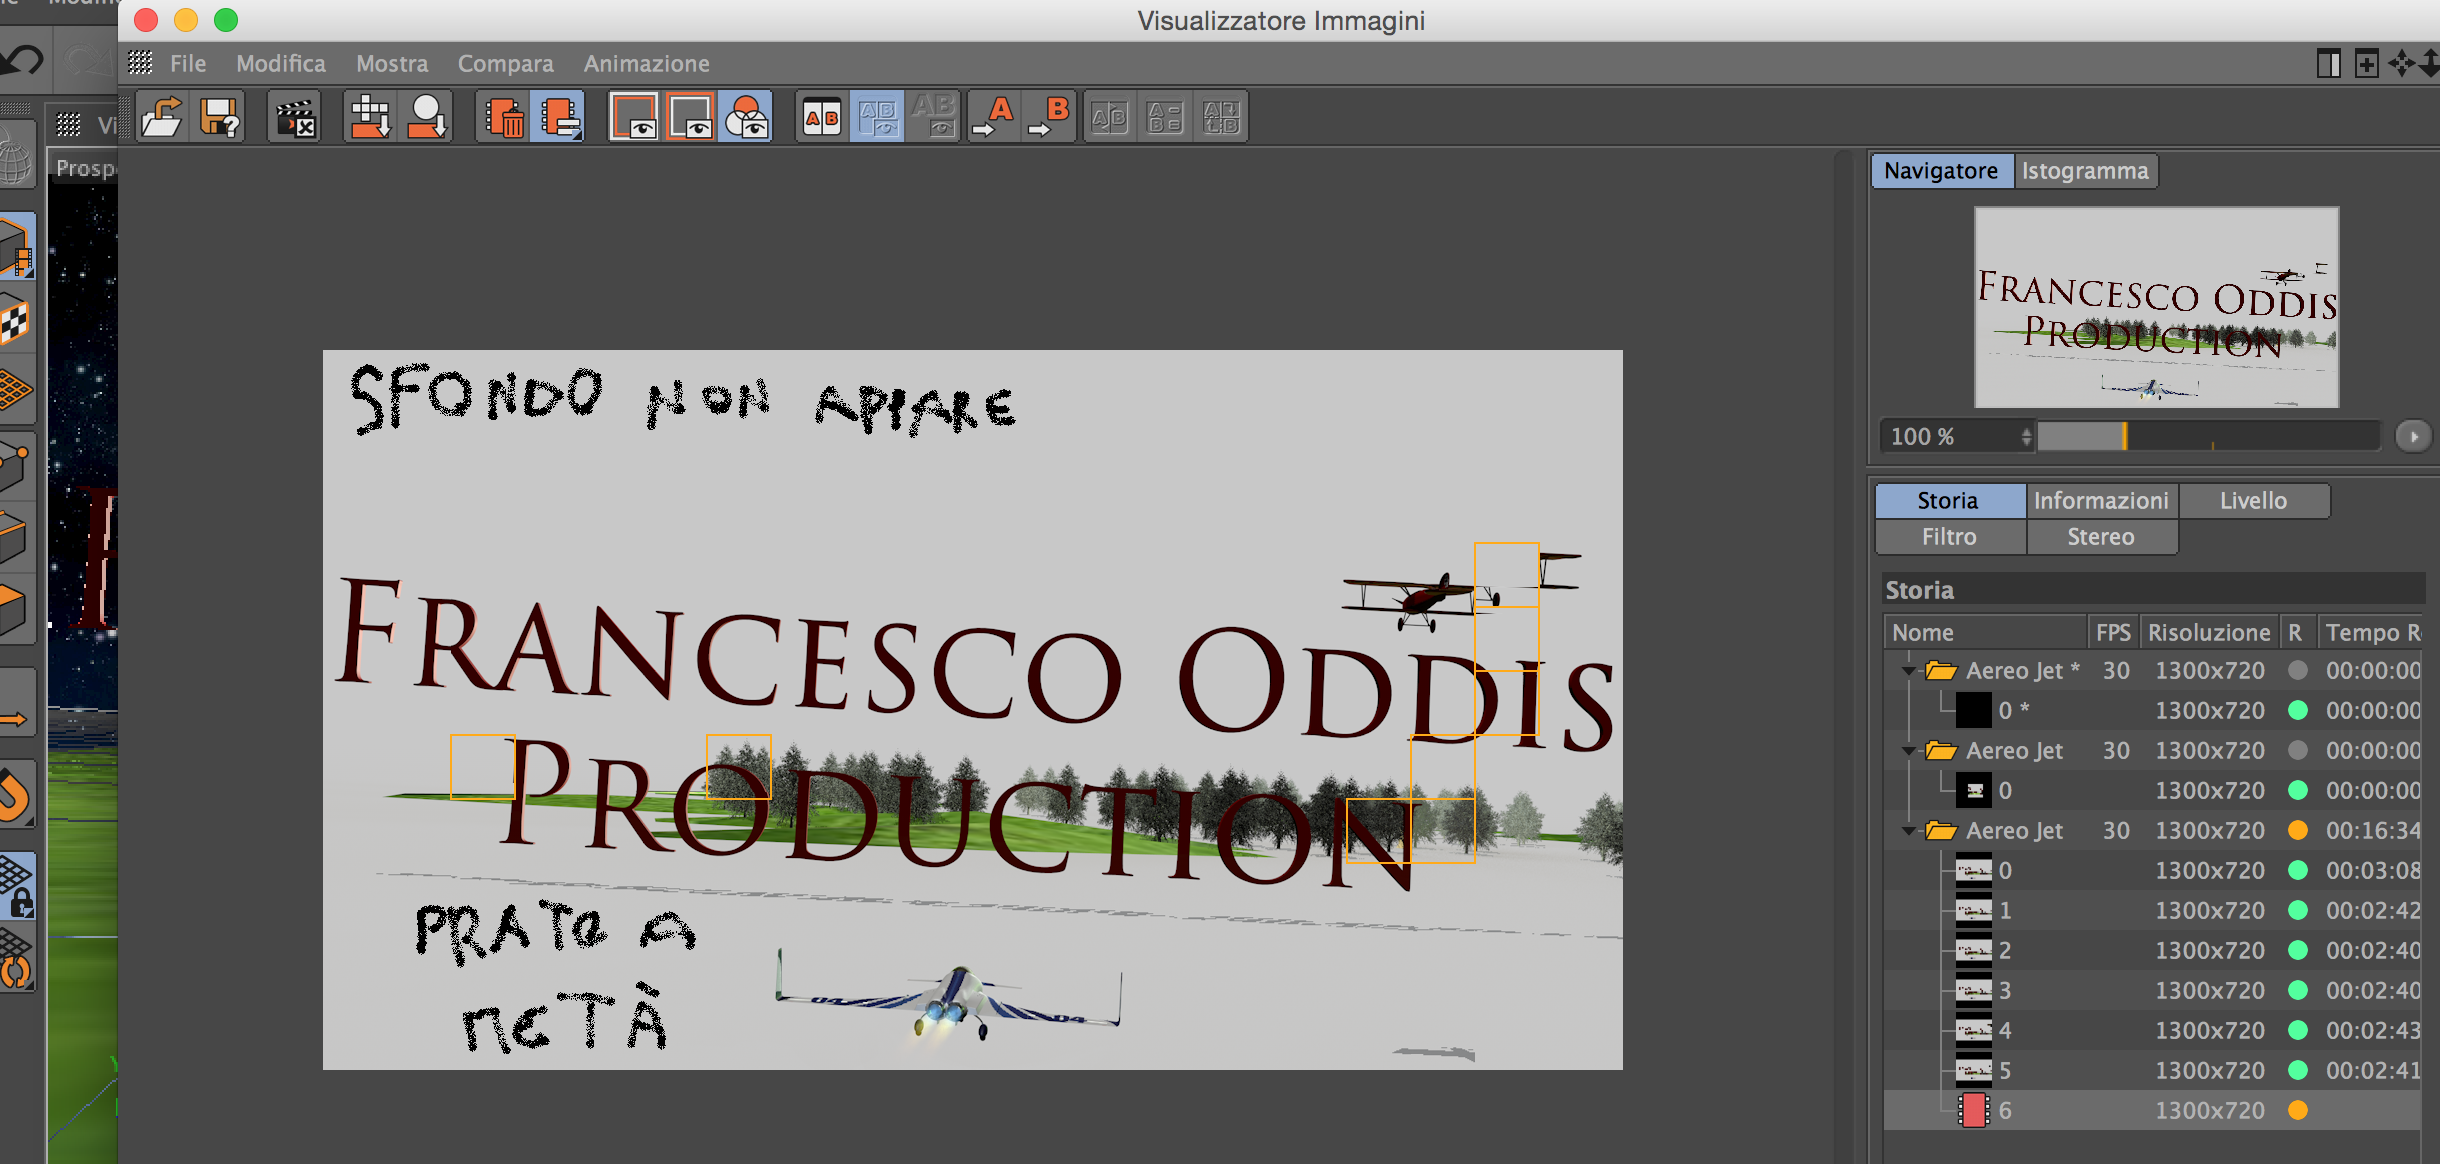The height and width of the screenshot is (1164, 2440).
Task: Click the AB Compare icon
Action: pos(822,118)
